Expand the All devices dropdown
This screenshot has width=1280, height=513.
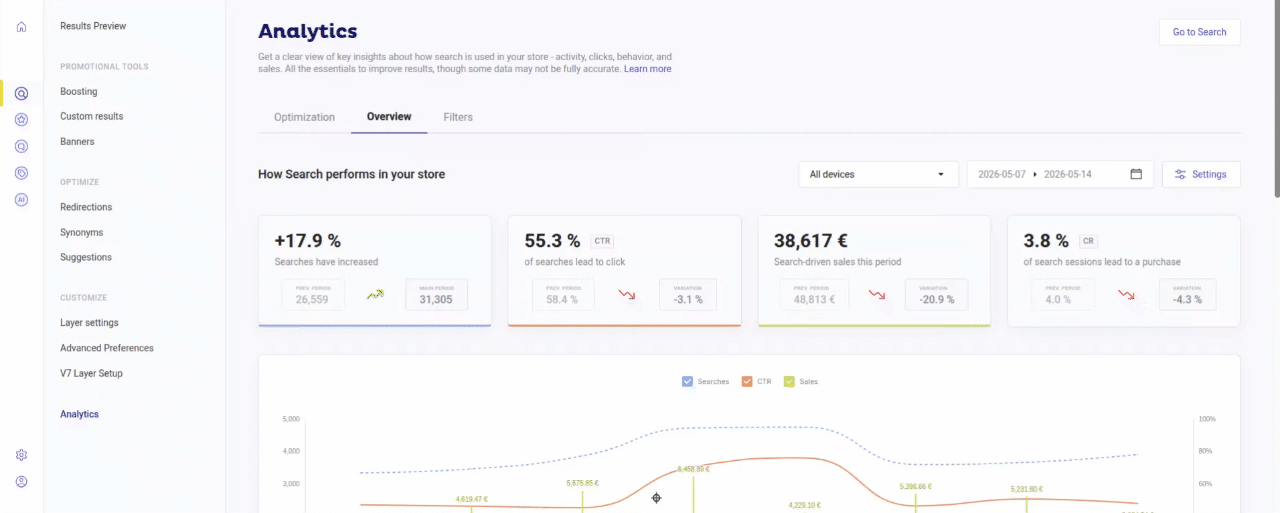pos(878,174)
